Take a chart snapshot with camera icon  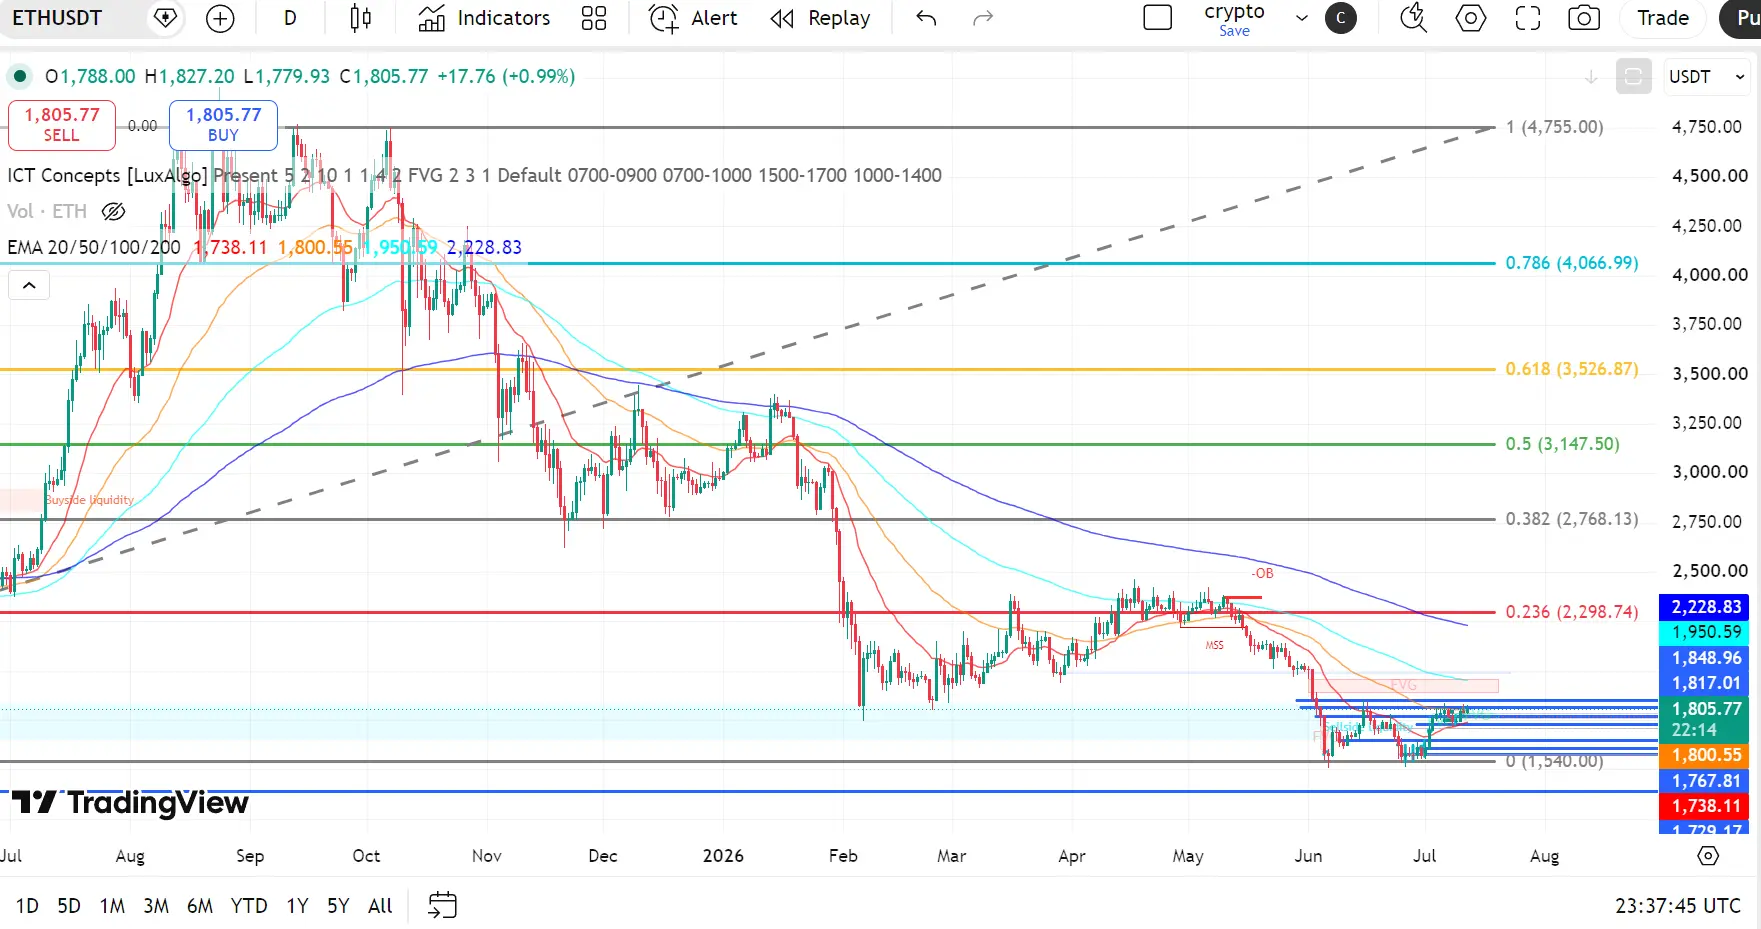(x=1584, y=18)
